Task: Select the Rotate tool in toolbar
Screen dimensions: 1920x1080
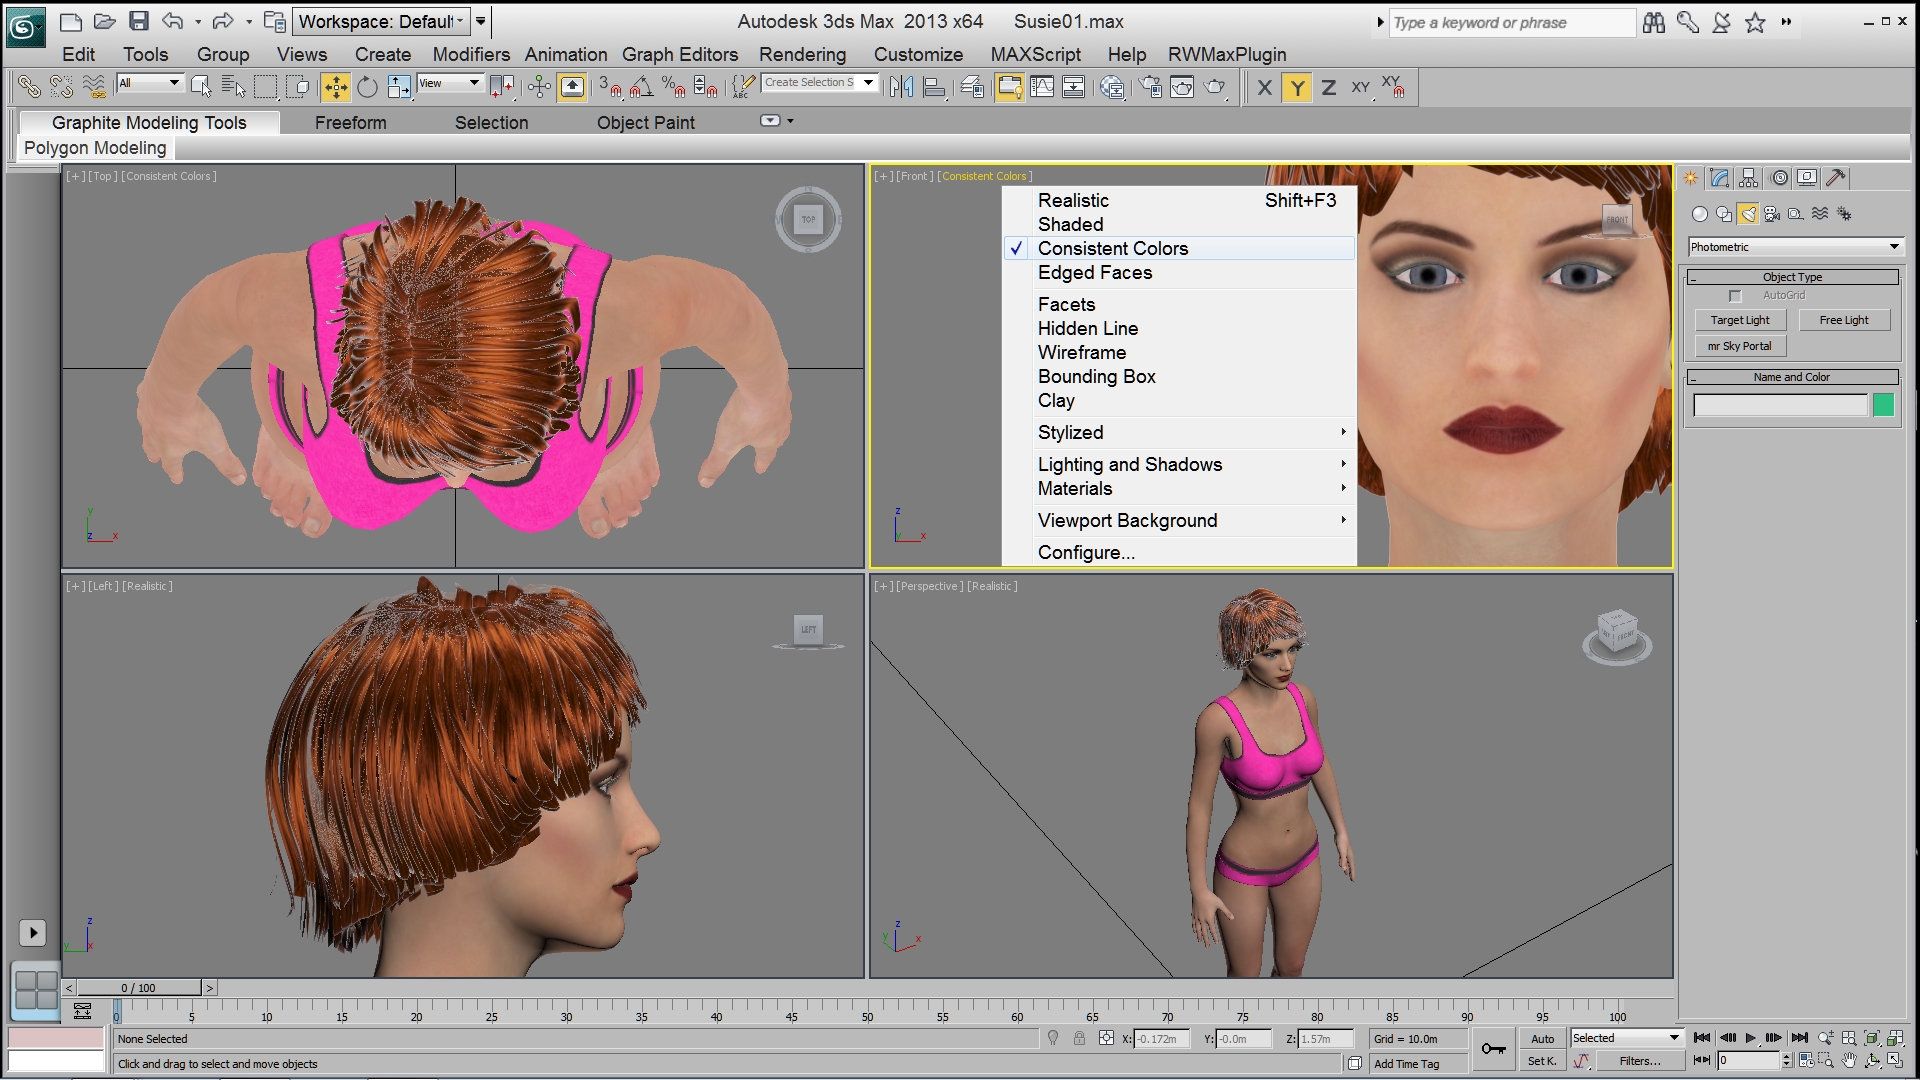Action: click(367, 88)
